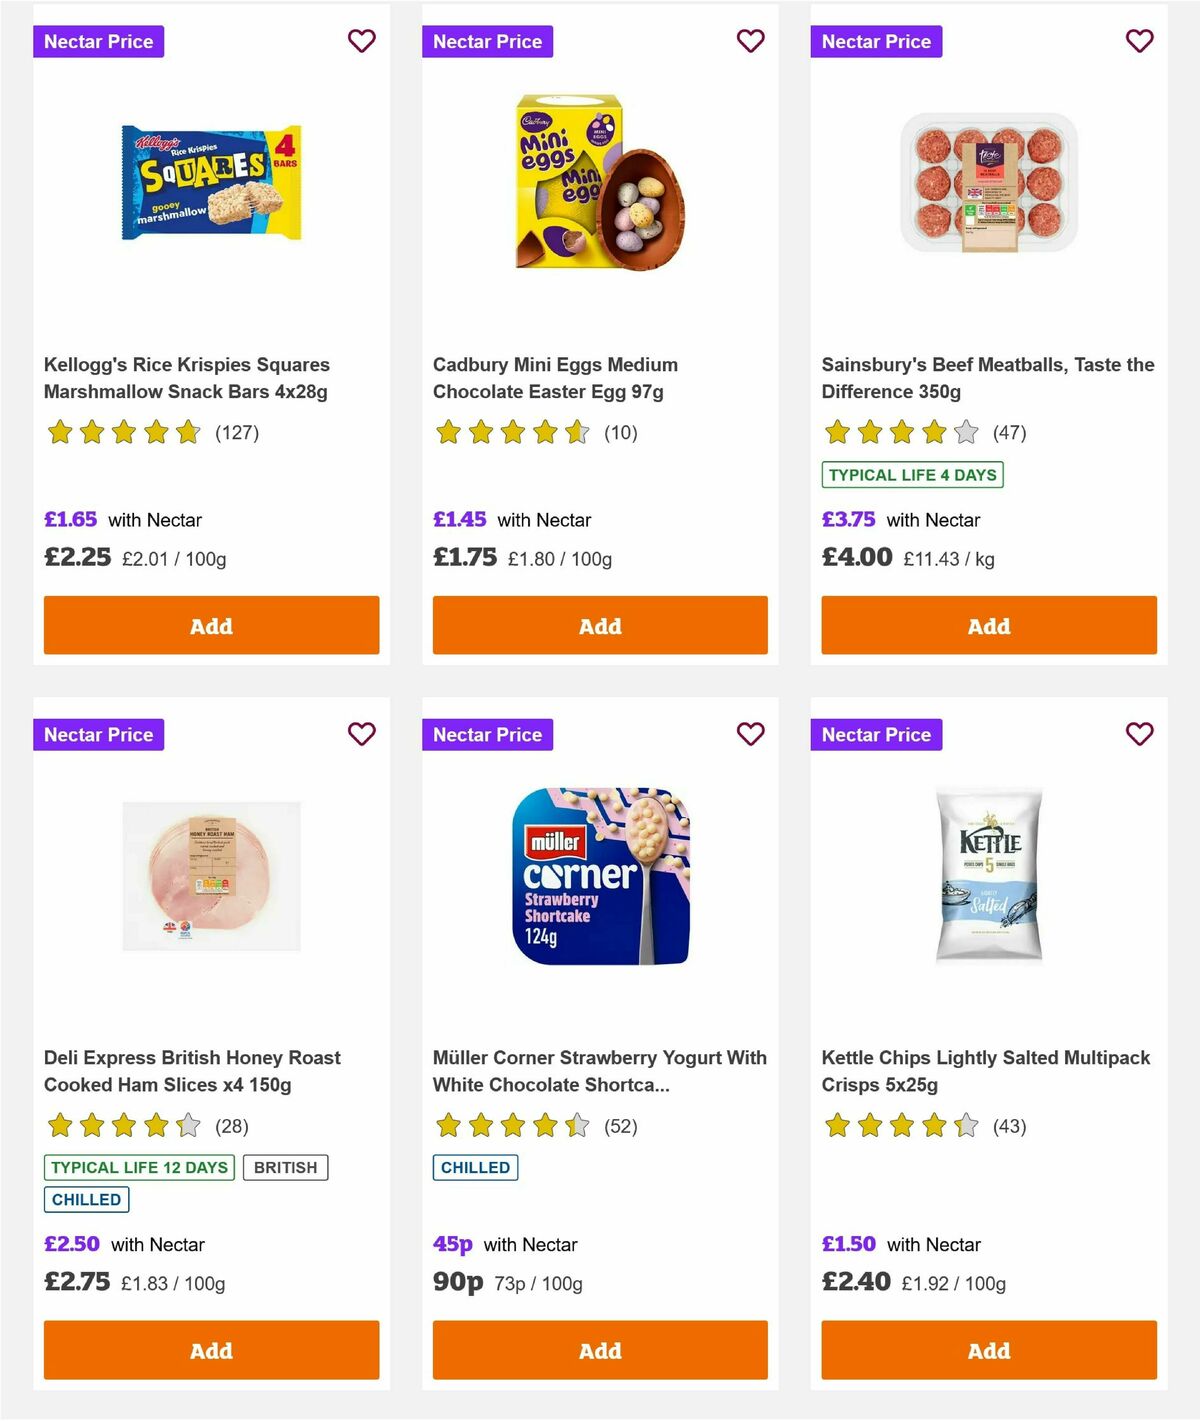
Task: Favourite the Kellogg's Rice Krispies Squares product
Action: (361, 41)
